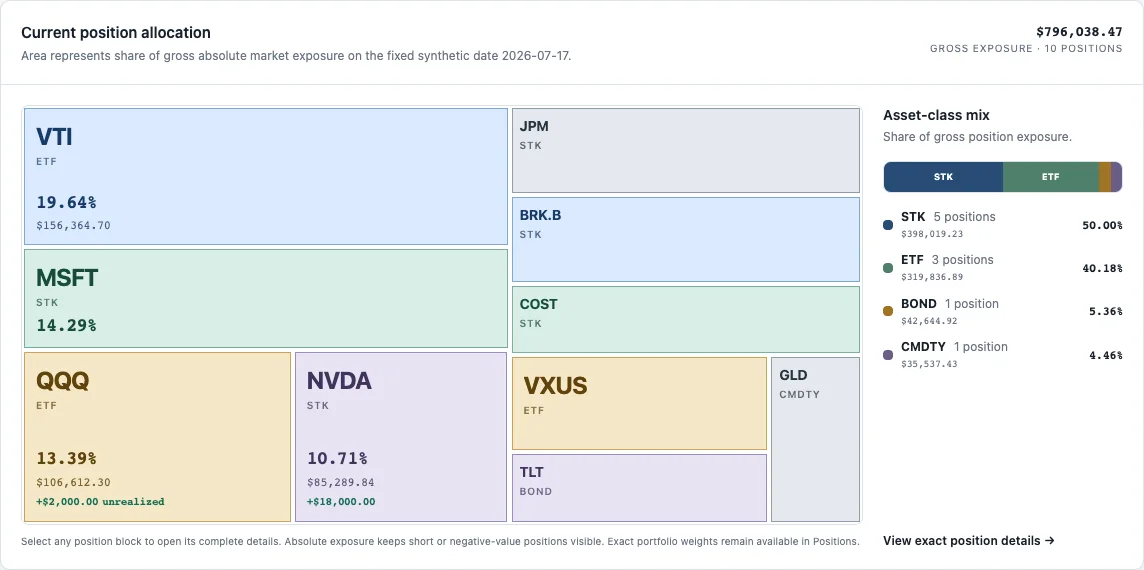Screen dimensions: 1144x570
Task: Click the $796,038.47 gross exposure value
Action: point(1079,31)
